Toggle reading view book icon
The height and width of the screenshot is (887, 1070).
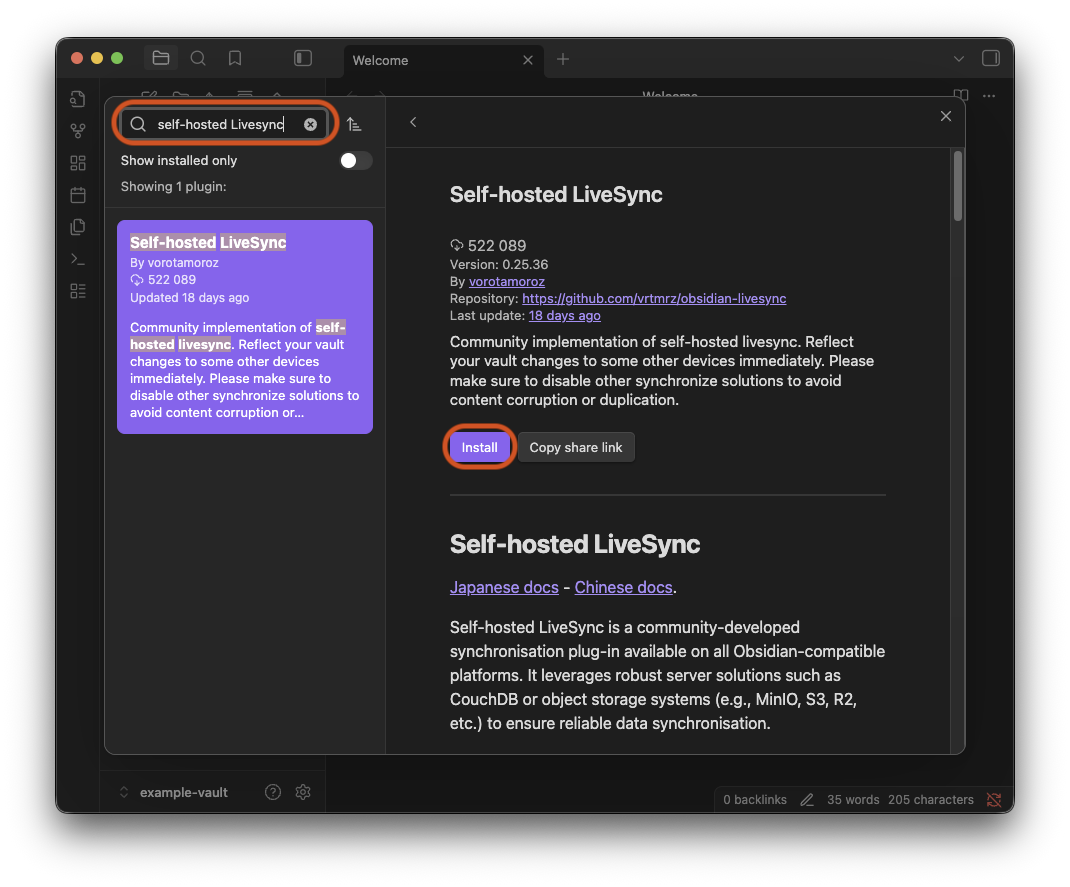[x=961, y=96]
